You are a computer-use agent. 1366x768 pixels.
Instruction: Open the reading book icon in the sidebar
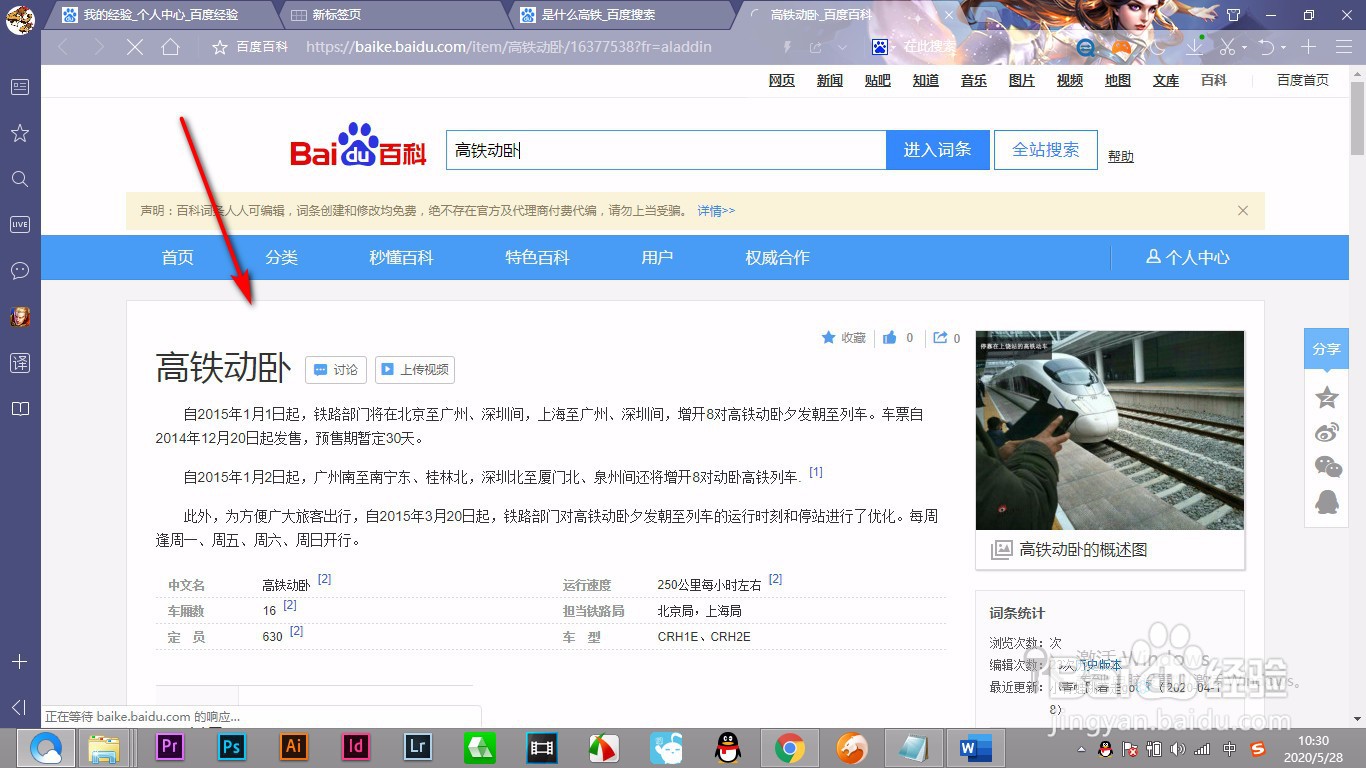point(20,409)
